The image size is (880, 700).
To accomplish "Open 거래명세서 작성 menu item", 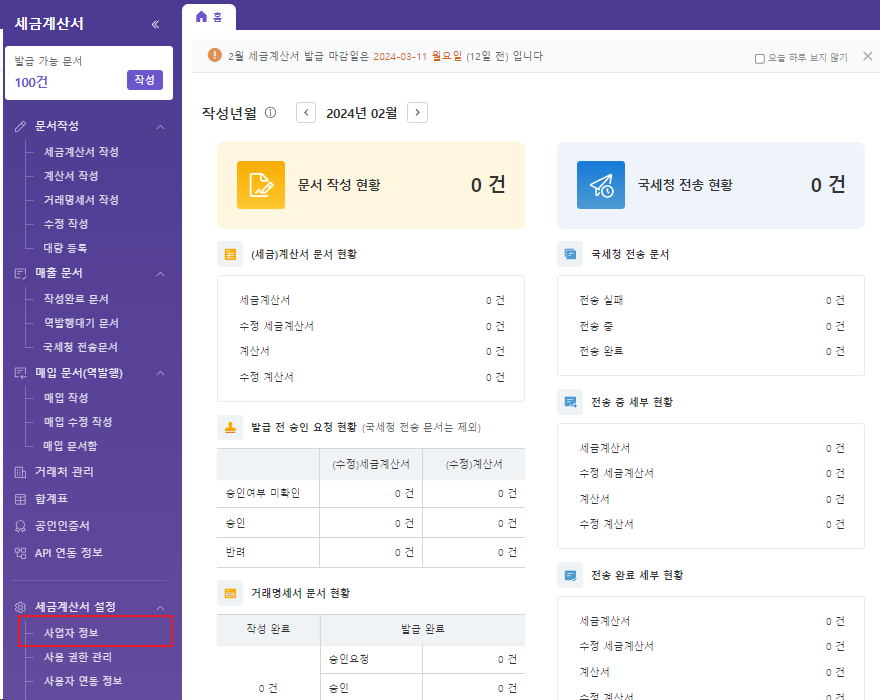I will pos(81,200).
